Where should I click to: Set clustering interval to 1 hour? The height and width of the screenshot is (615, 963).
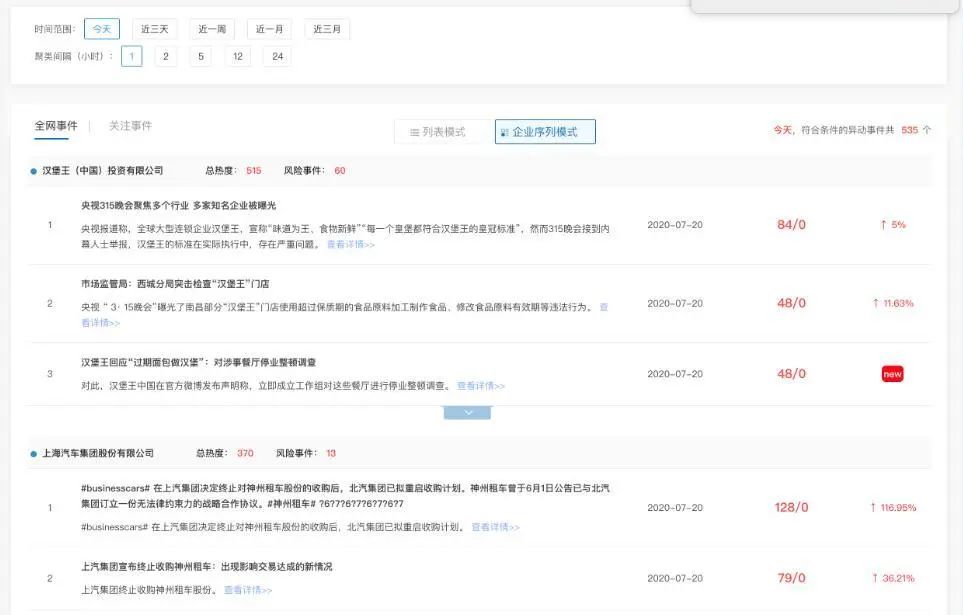tap(131, 56)
